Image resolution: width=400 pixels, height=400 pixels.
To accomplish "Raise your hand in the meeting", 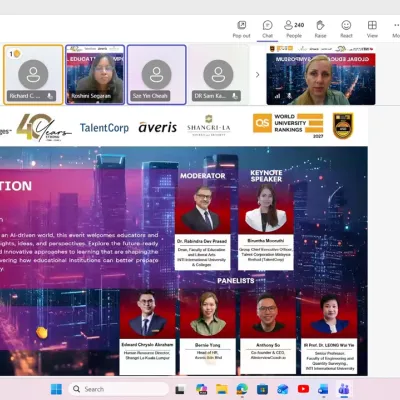I will coord(320,29).
